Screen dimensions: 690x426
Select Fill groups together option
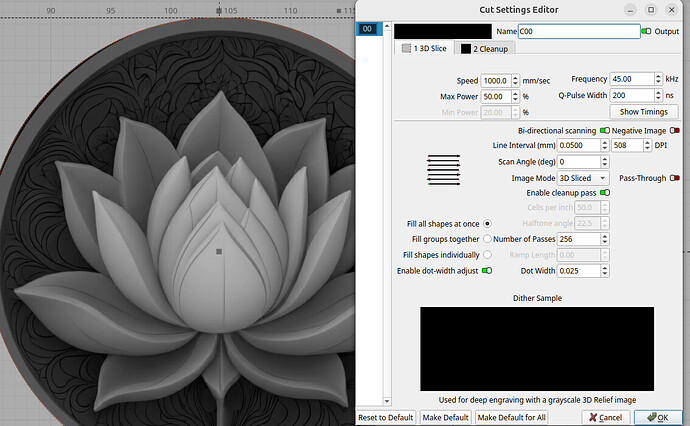click(x=488, y=239)
